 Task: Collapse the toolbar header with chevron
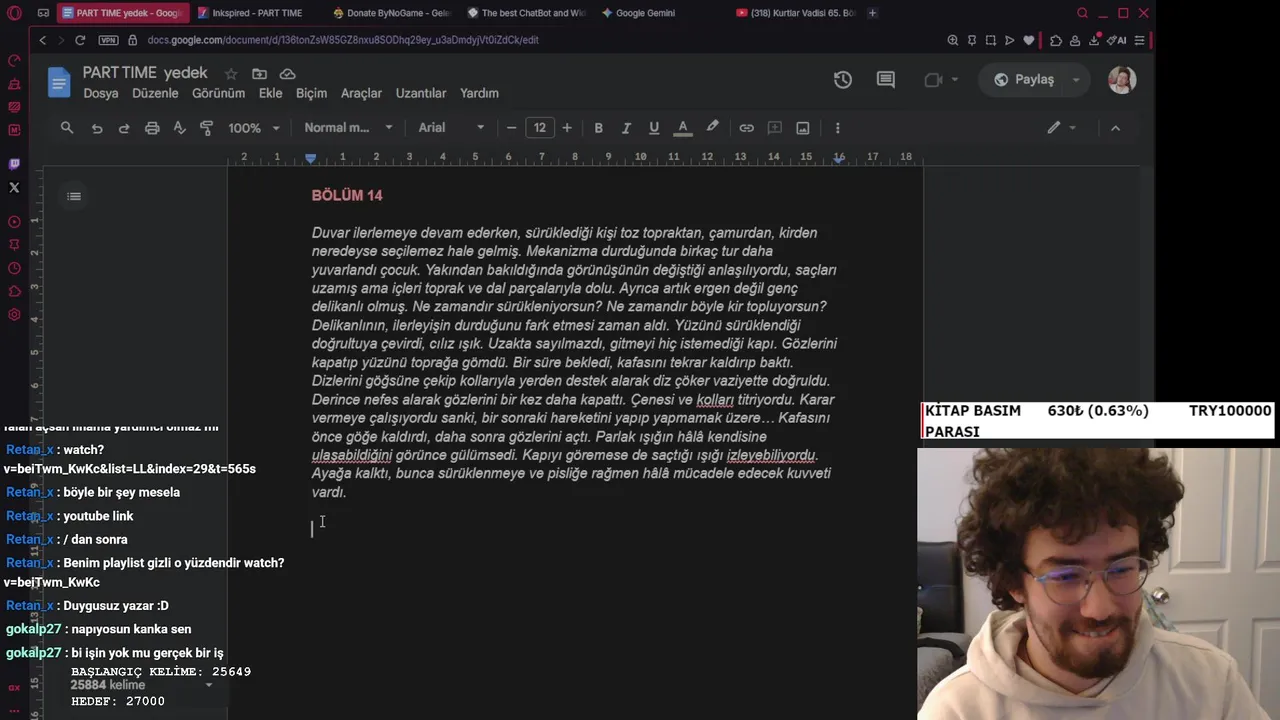[x=1116, y=128]
